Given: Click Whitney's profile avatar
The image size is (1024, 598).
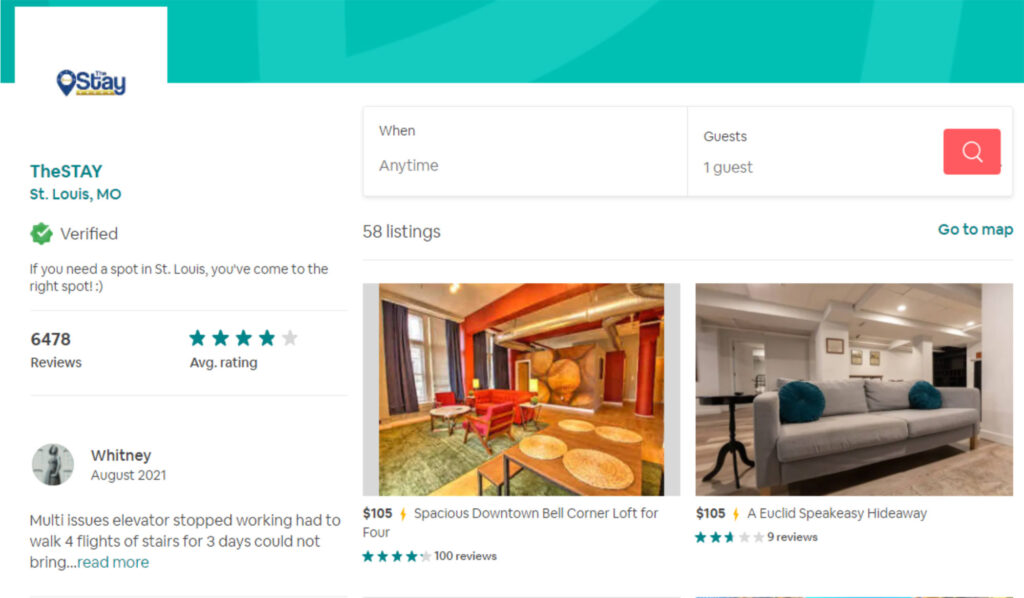Looking at the screenshot, I should 53,465.
